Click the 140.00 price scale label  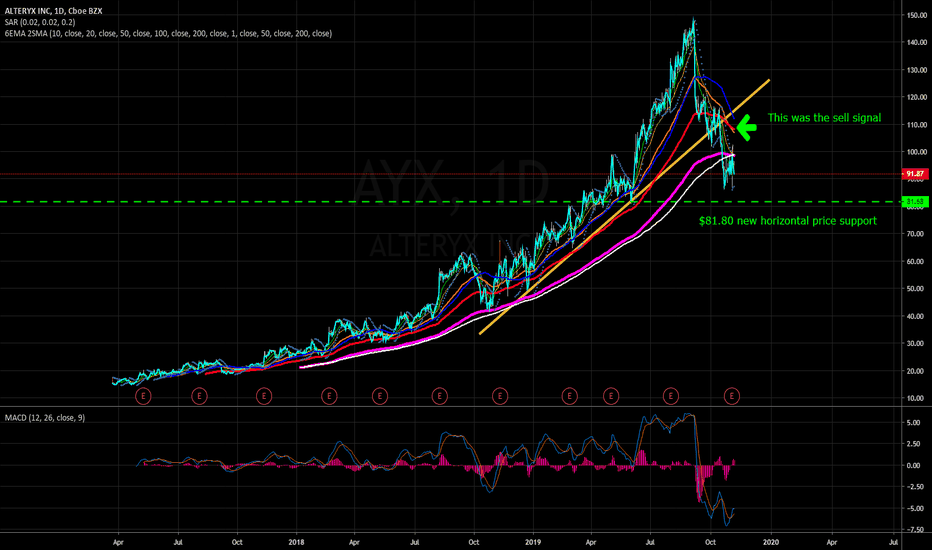click(x=917, y=43)
